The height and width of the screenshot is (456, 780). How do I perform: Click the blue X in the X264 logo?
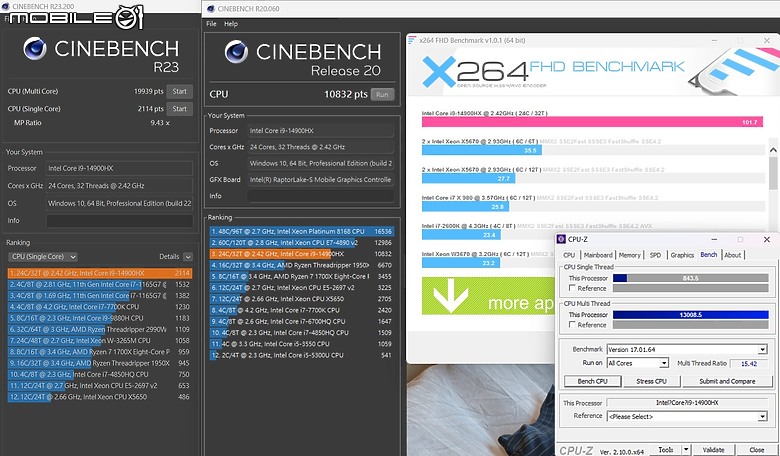coord(439,71)
